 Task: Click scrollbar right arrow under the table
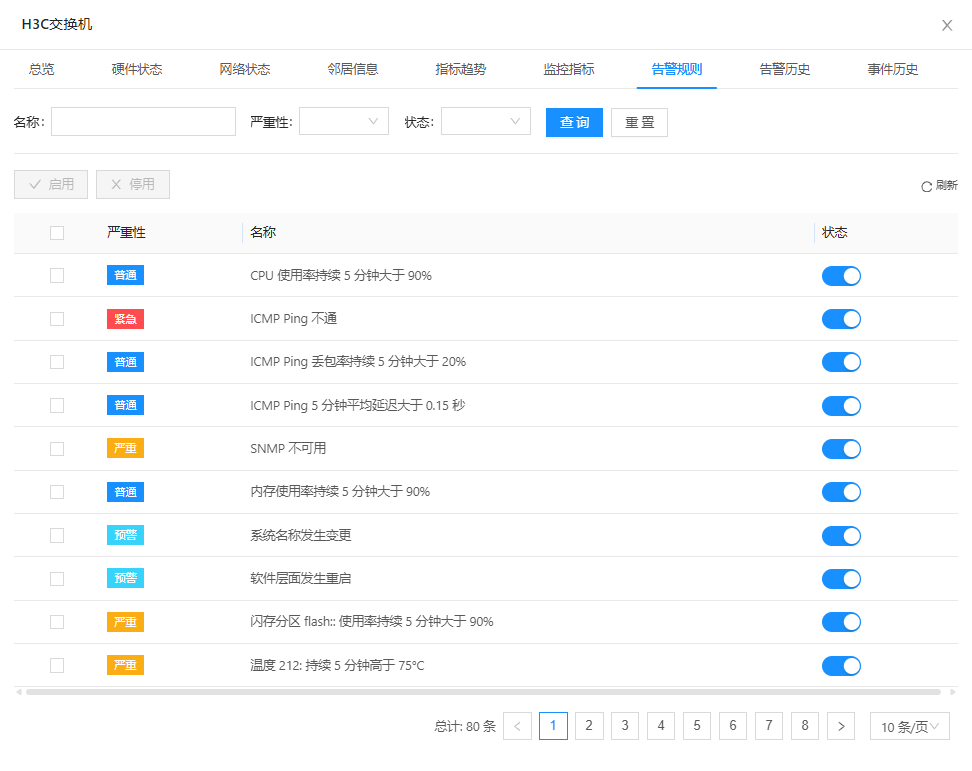952,691
